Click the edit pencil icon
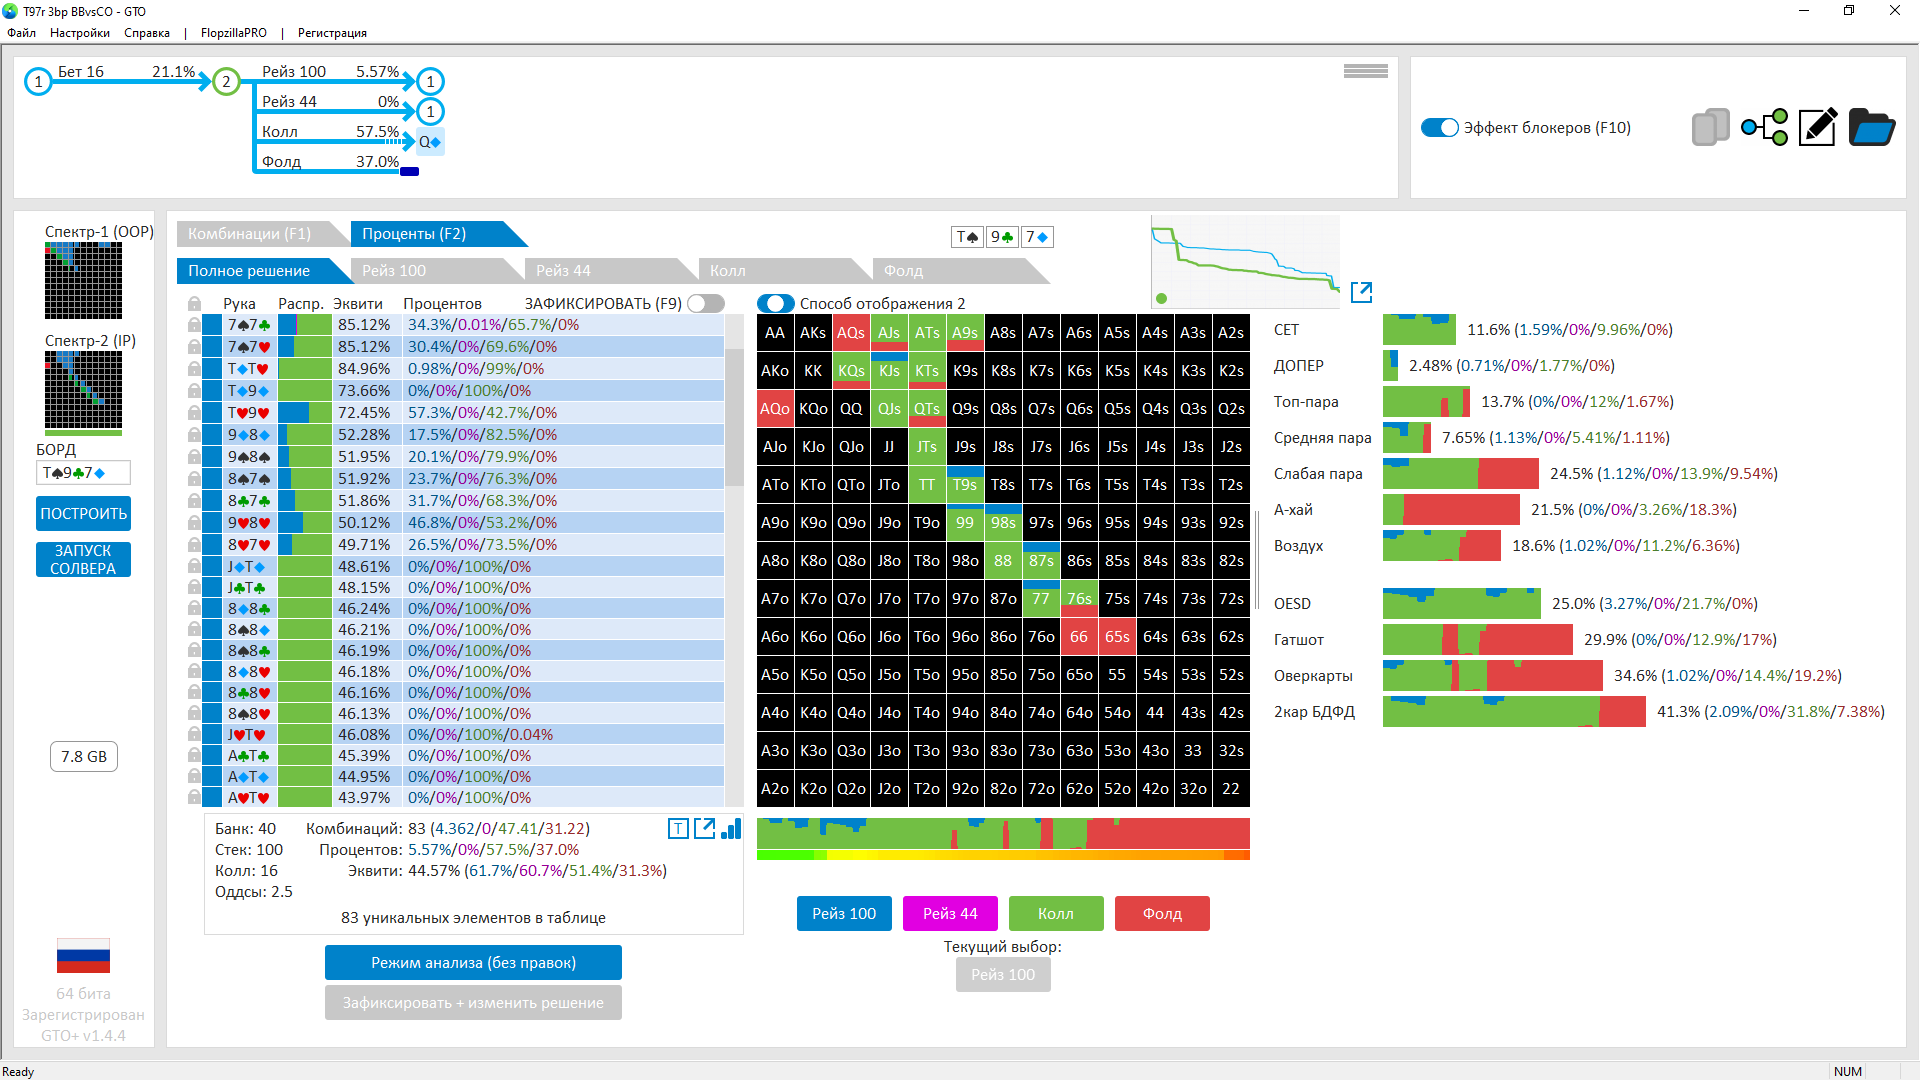The width and height of the screenshot is (1920, 1080). tap(1817, 128)
